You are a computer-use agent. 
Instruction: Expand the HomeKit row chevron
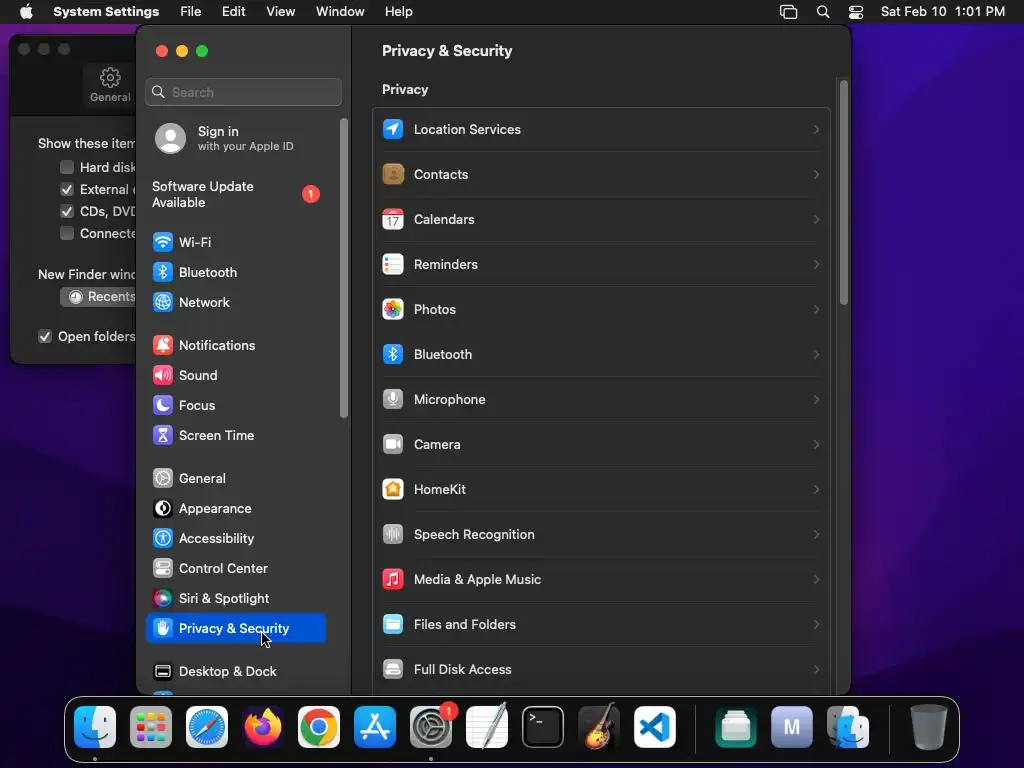(816, 490)
